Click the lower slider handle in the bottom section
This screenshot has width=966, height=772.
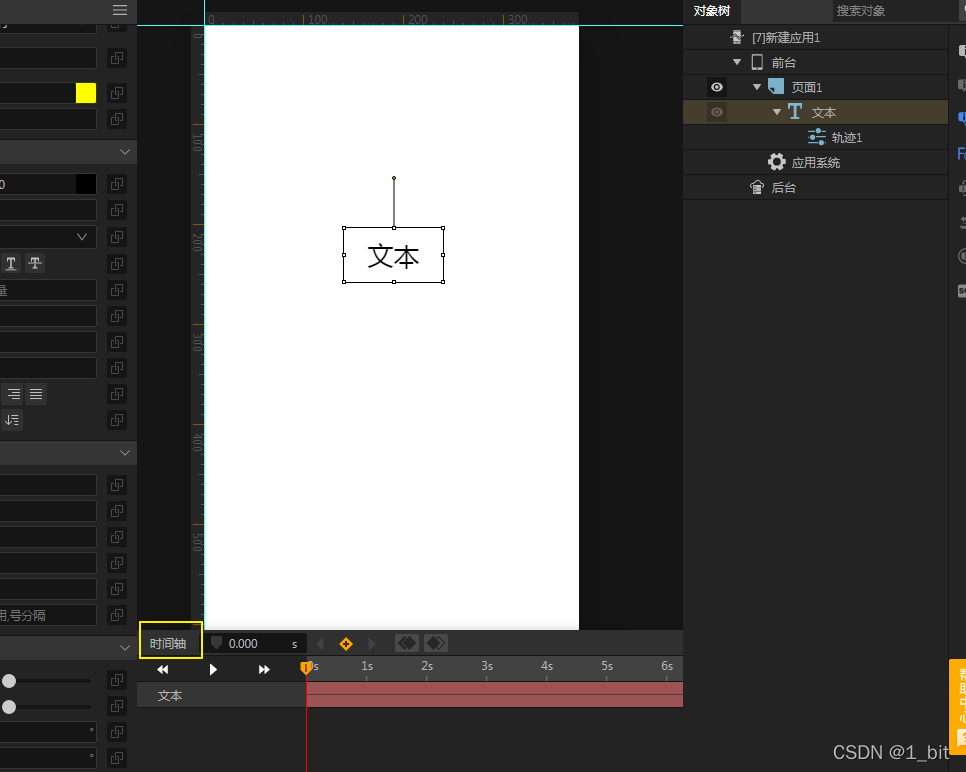pyautogui.click(x=9, y=707)
